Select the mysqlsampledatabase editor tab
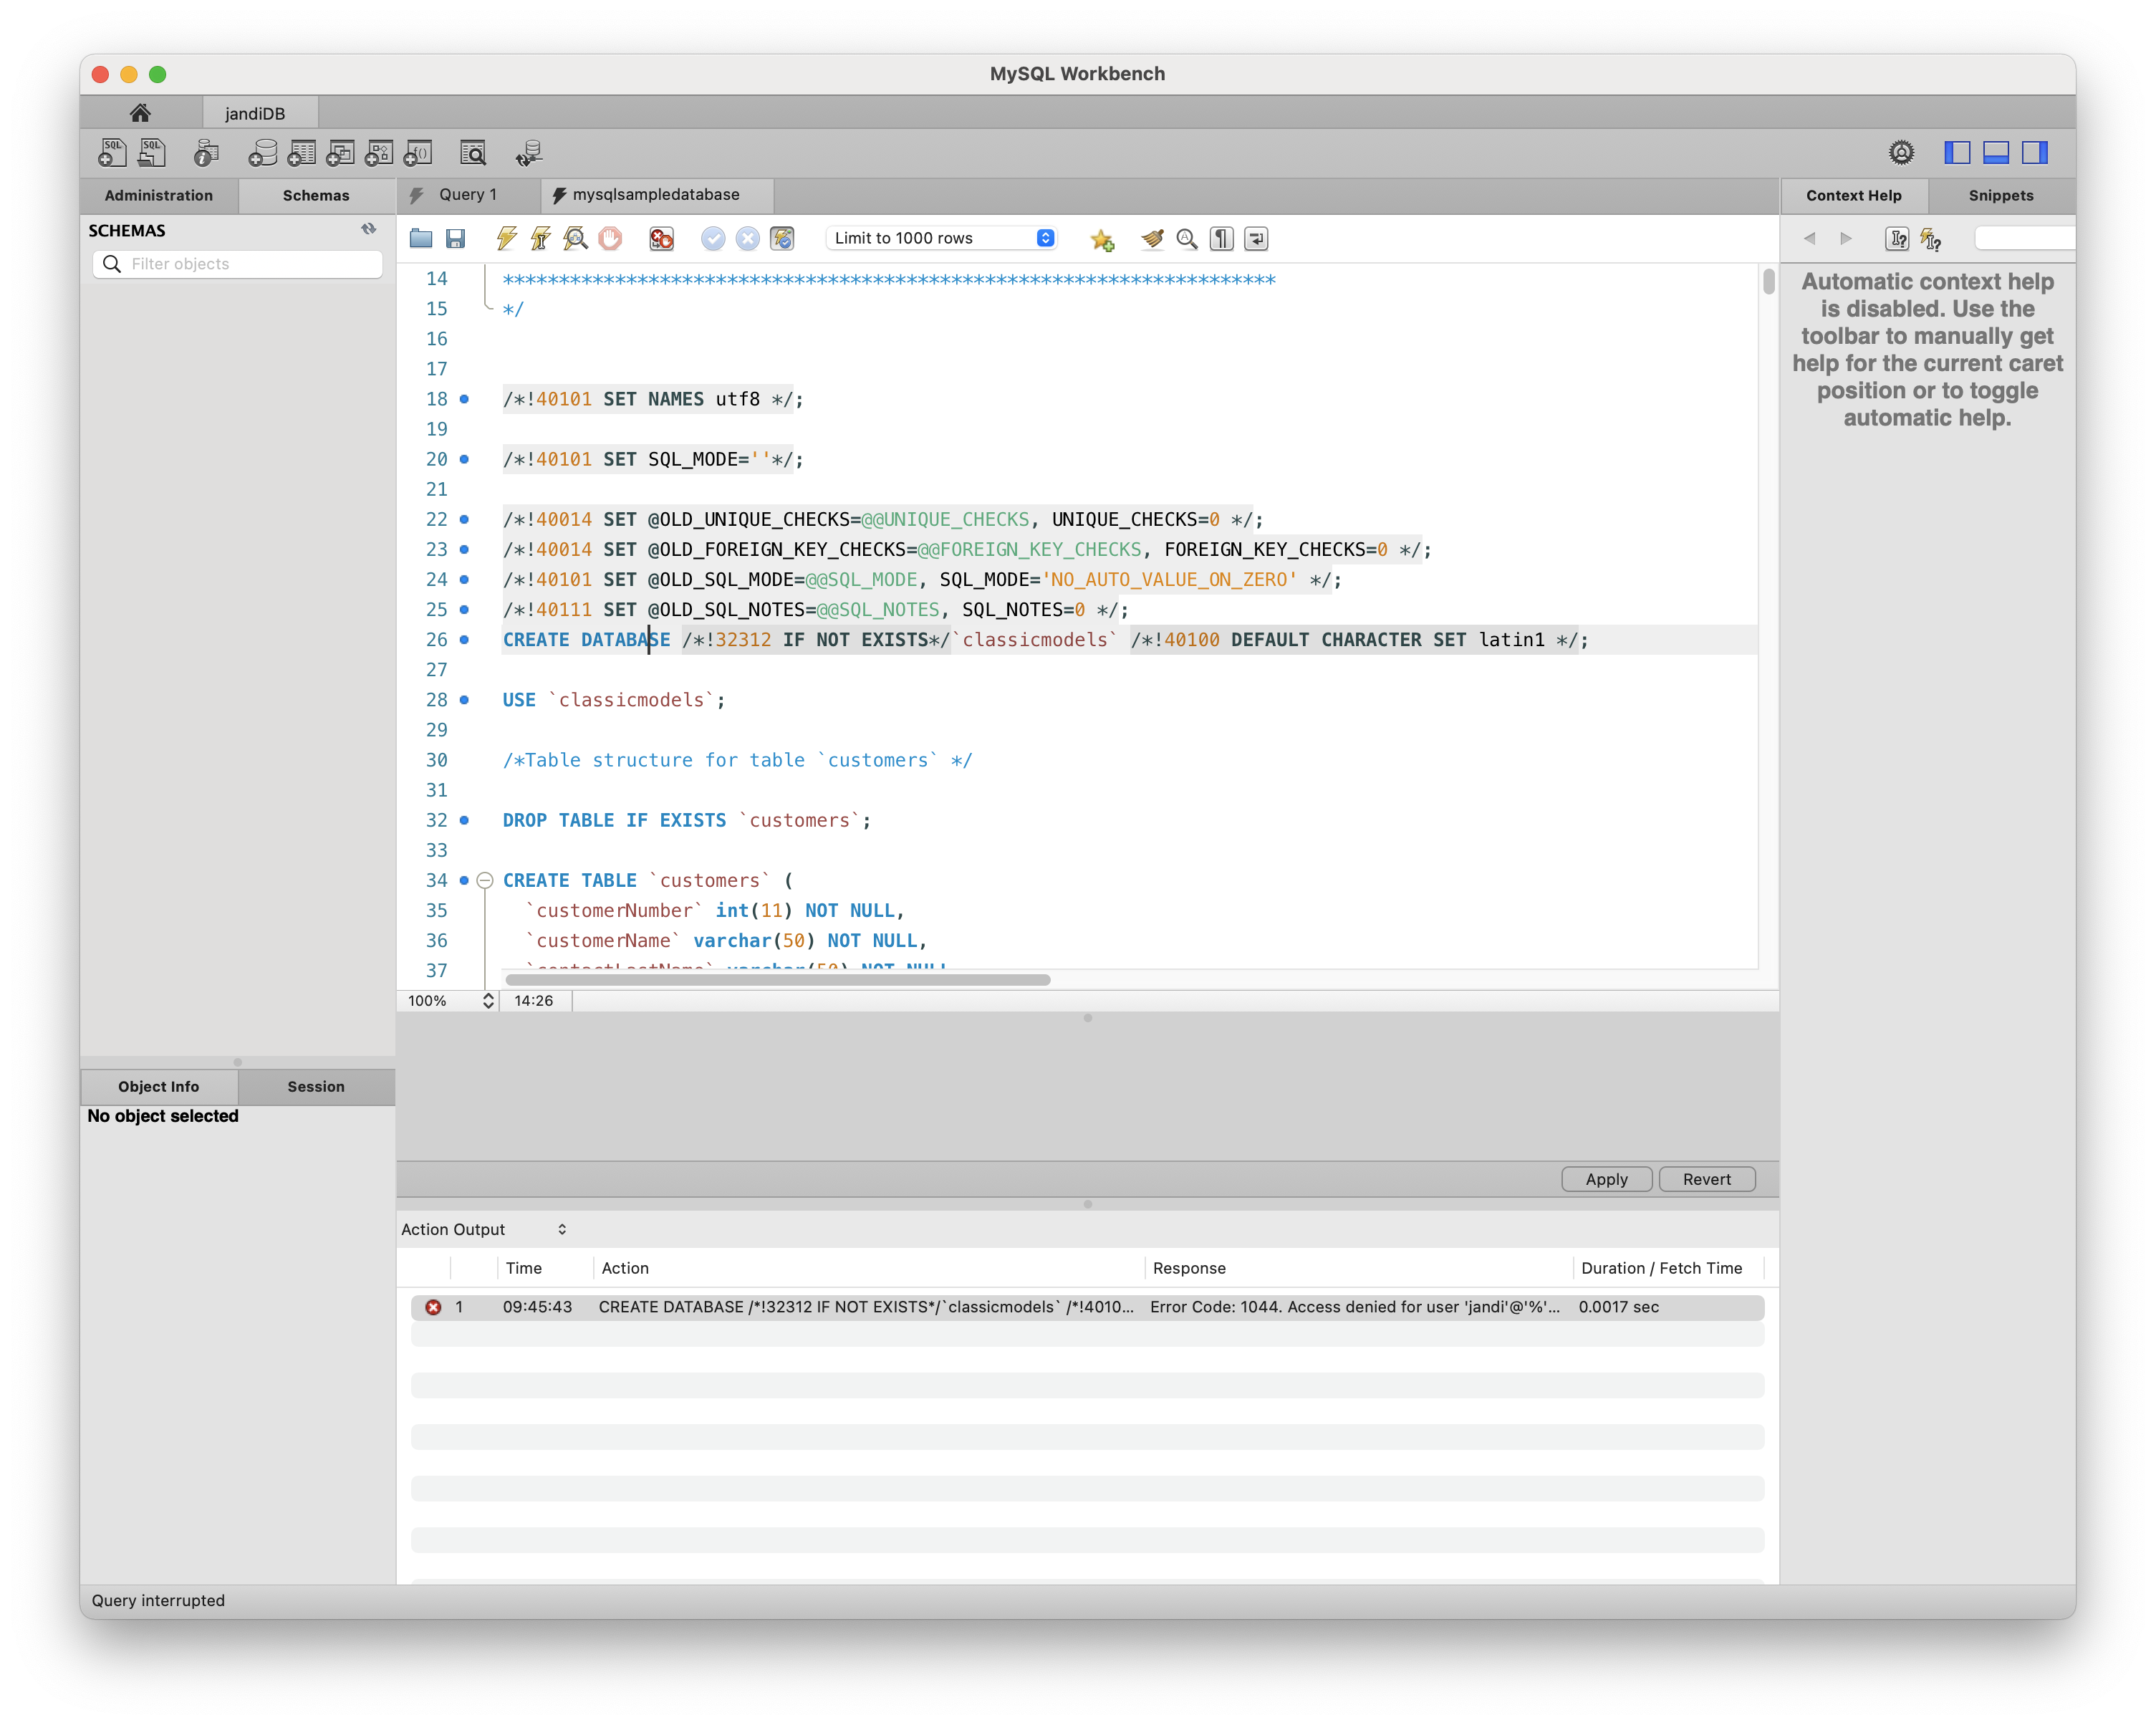Viewport: 2156px width, 1725px height. coord(656,195)
